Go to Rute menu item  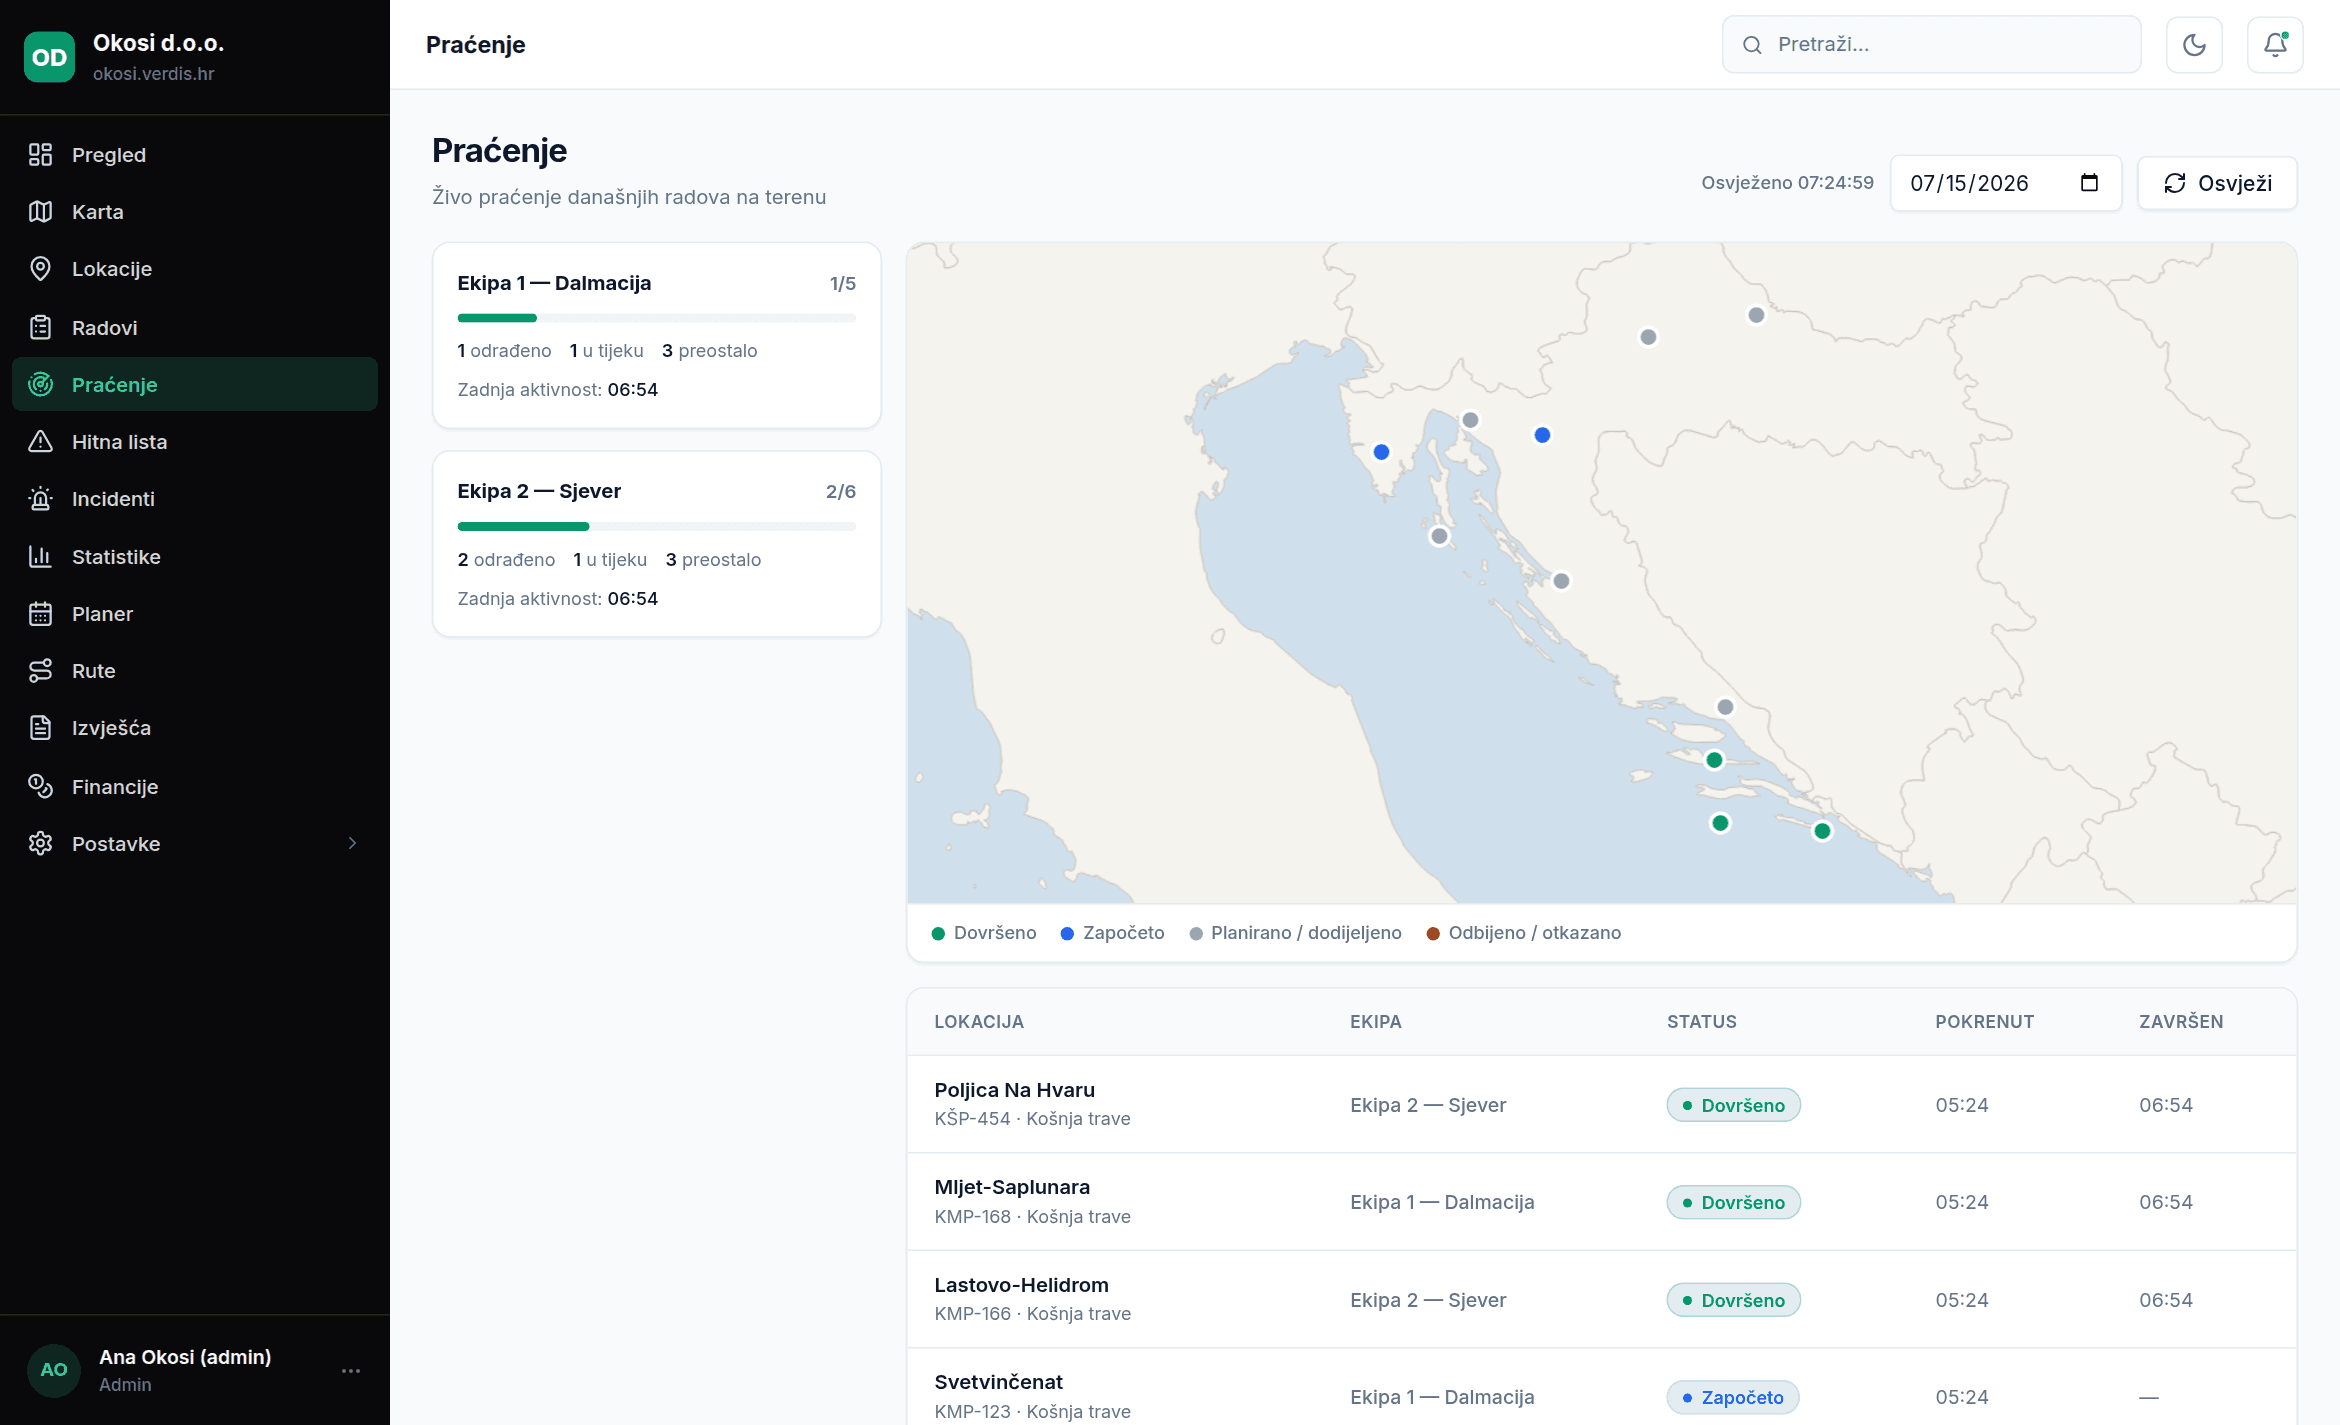pyautogui.click(x=195, y=670)
